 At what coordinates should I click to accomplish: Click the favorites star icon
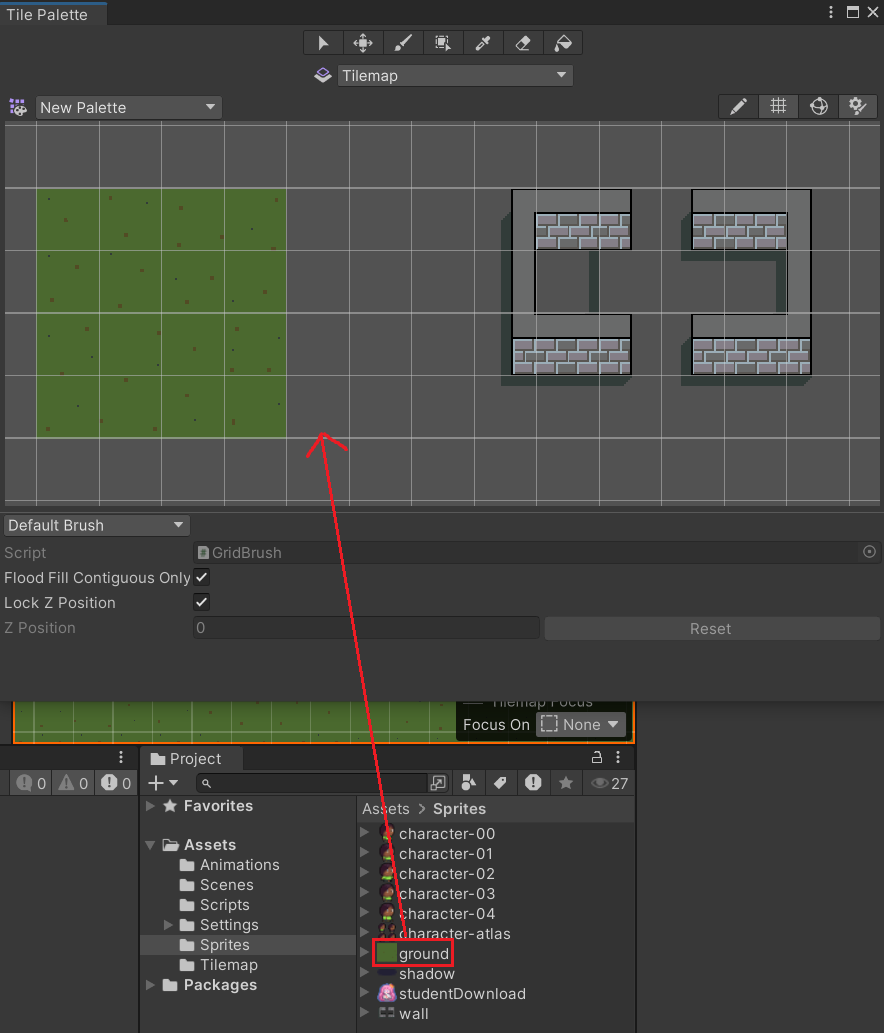coord(566,783)
